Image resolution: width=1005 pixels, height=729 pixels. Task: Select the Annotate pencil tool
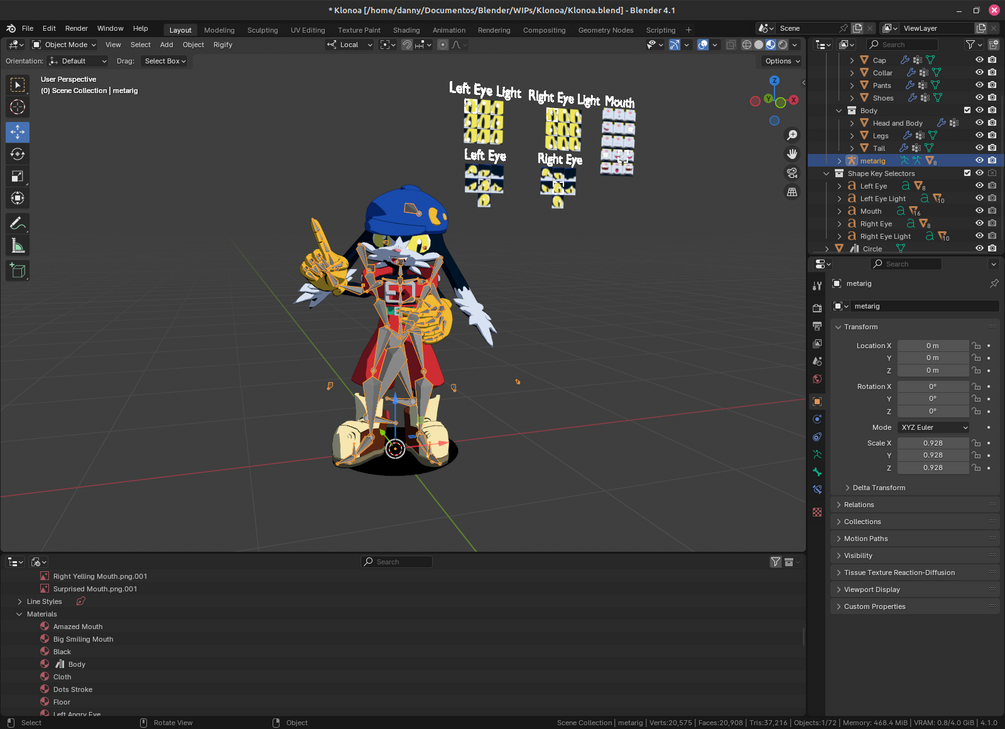click(x=17, y=223)
